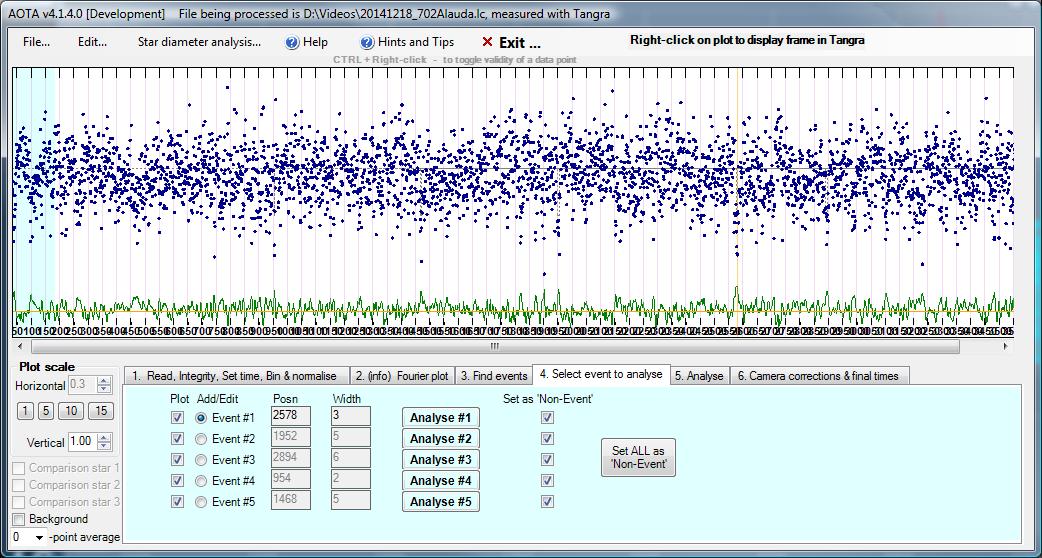Screen dimensions: 1042x558
Task: Select the Event #3 radio button
Action: tap(201, 460)
